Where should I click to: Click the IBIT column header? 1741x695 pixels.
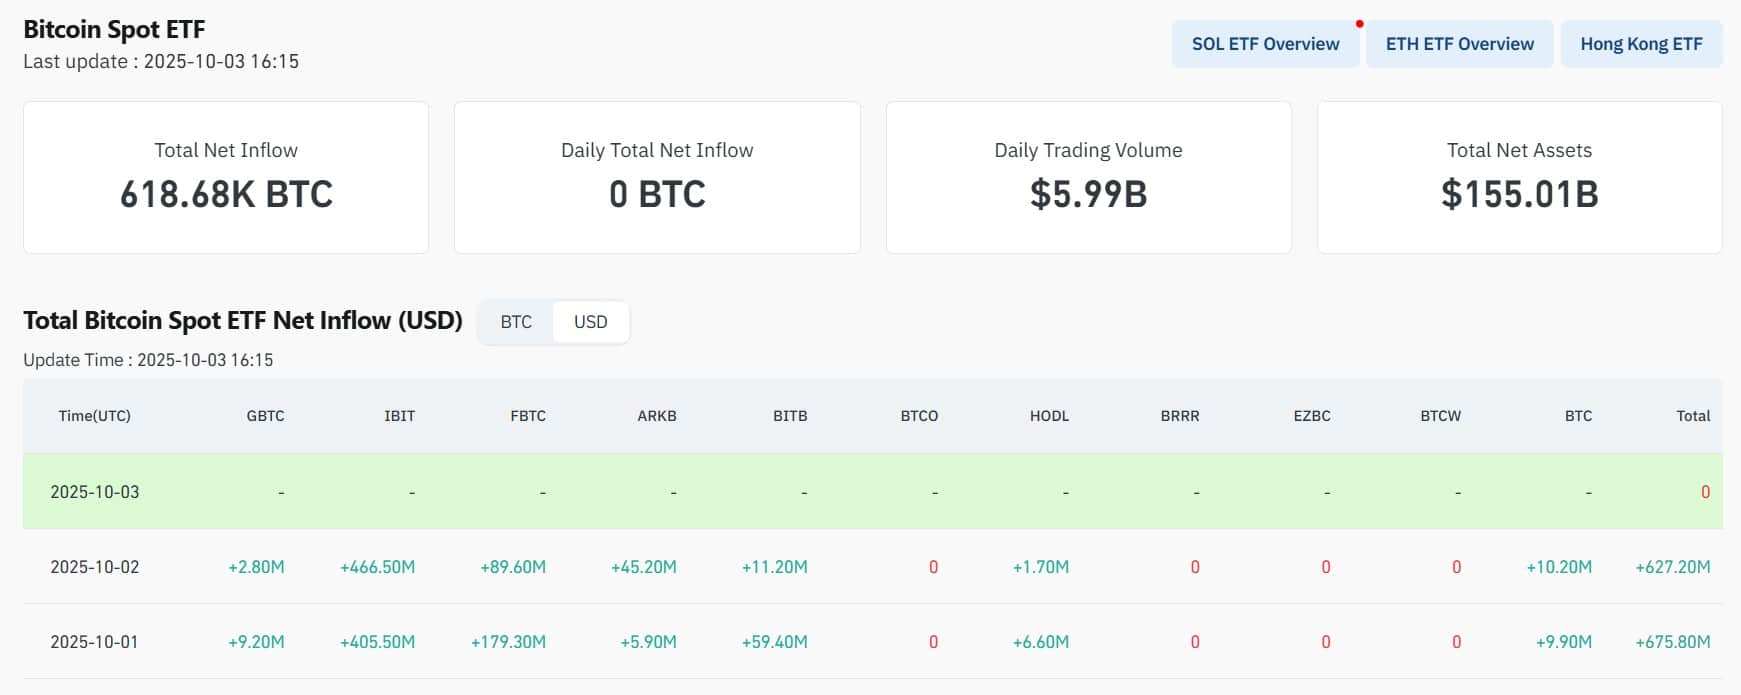[399, 416]
